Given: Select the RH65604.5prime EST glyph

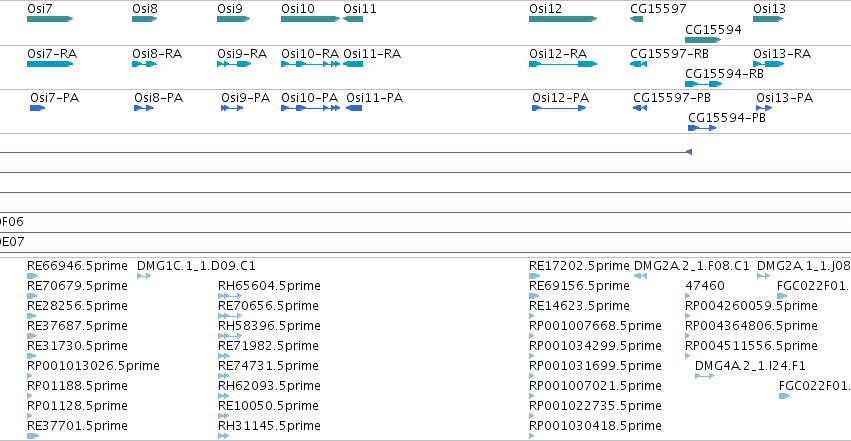Looking at the screenshot, I should [x=230, y=296].
